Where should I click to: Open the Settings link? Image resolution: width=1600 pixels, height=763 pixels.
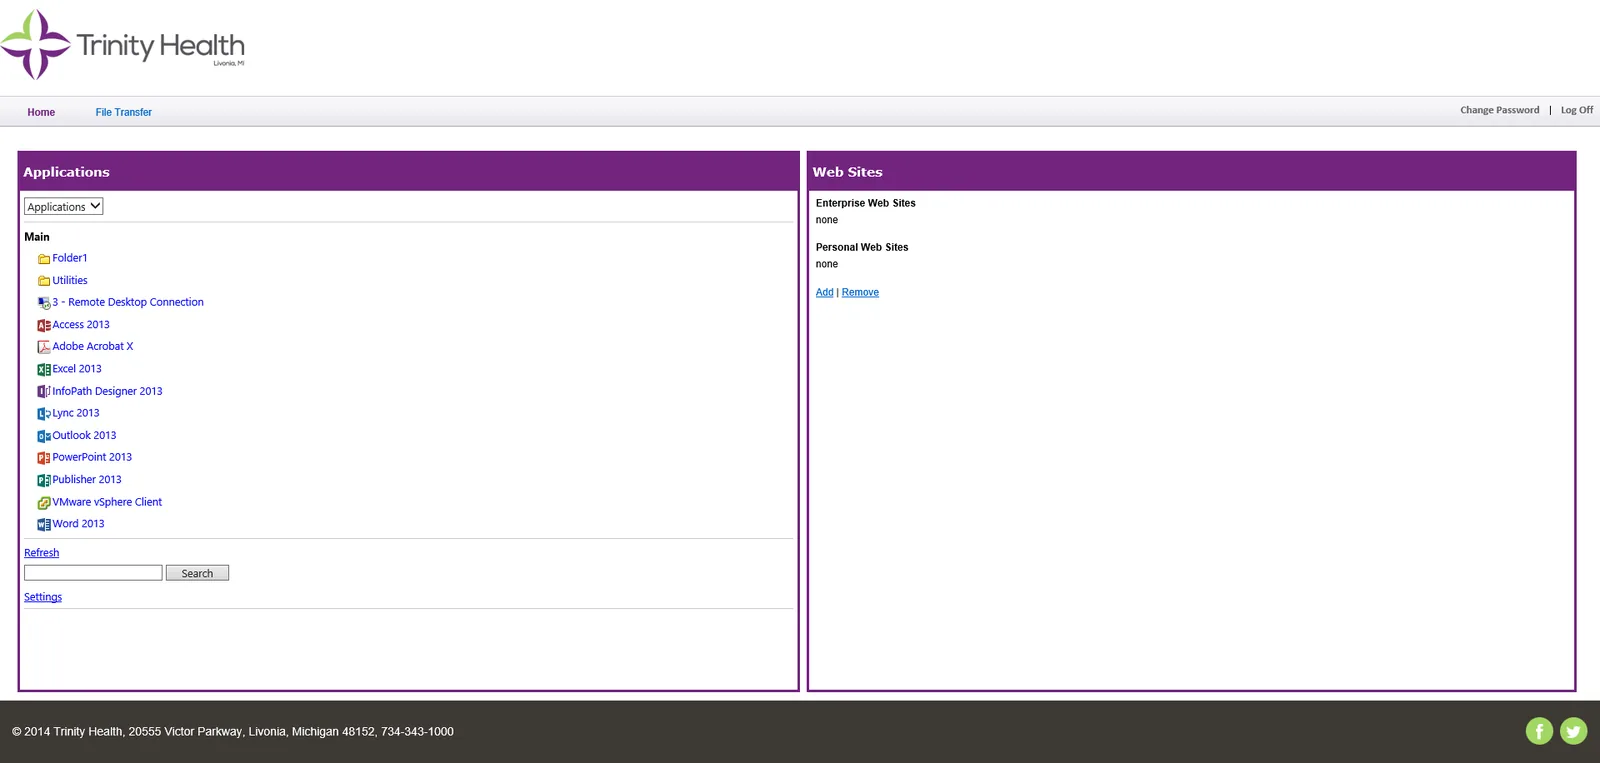coord(43,597)
